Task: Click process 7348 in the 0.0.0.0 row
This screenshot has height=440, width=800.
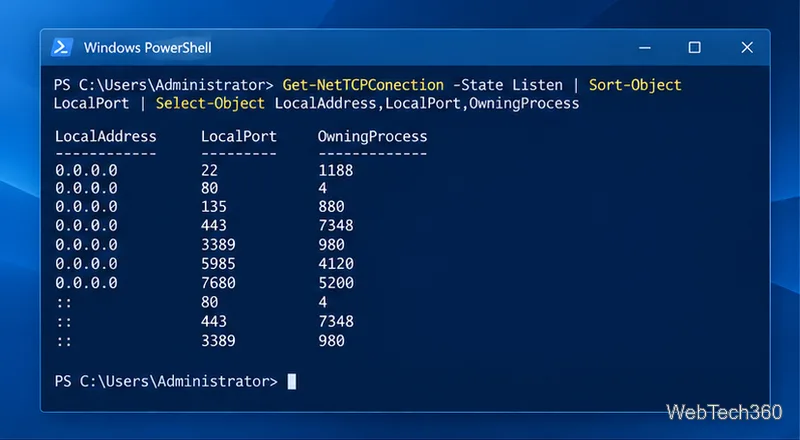Action: click(x=335, y=225)
